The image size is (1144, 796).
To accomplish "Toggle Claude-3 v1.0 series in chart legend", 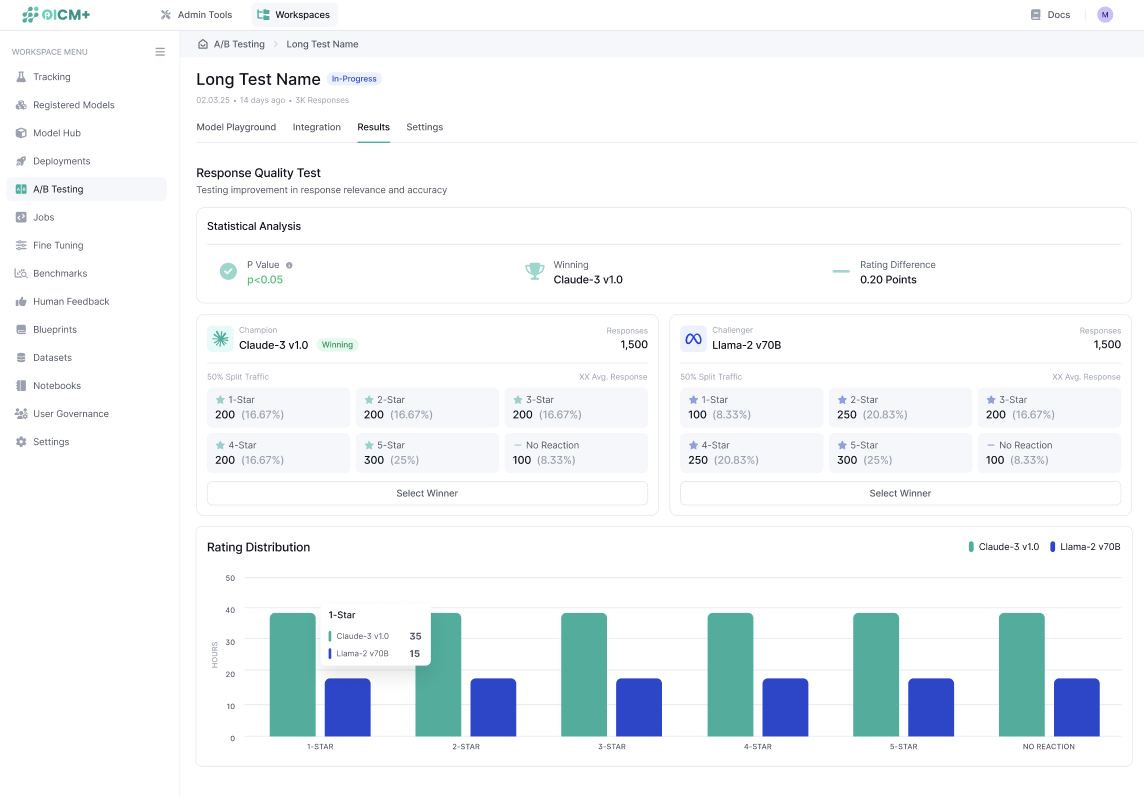I will coord(1003,547).
